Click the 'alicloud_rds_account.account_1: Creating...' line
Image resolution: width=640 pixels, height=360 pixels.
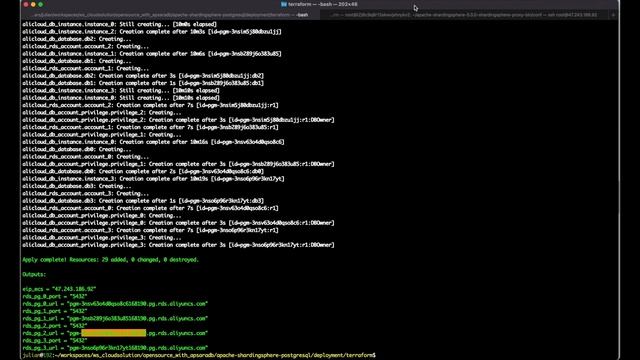pos(86,68)
